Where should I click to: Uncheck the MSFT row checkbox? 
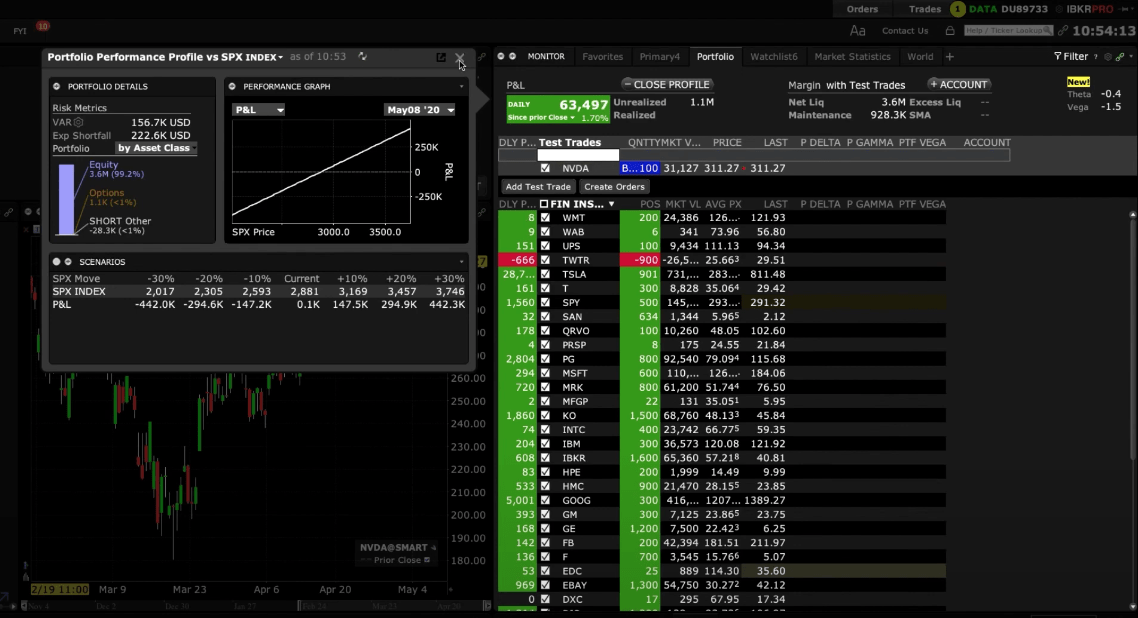[x=545, y=373]
